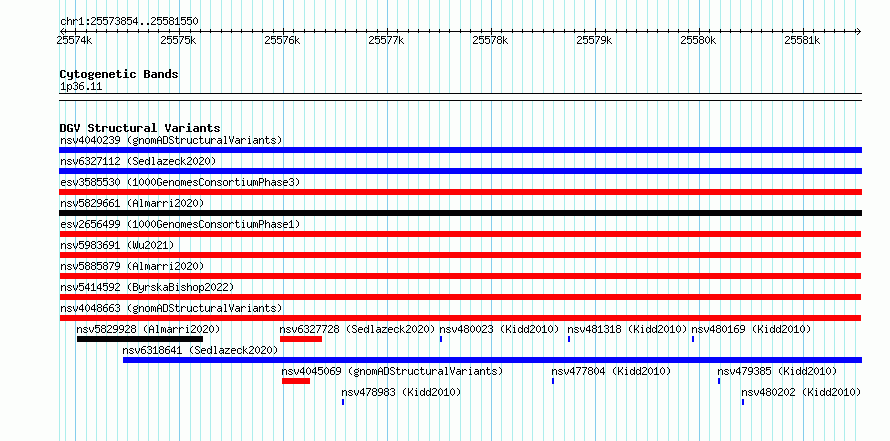Click the short red nsv4045069 variant bar
Screen dimensions: 890x441
pyautogui.click(x=296, y=381)
